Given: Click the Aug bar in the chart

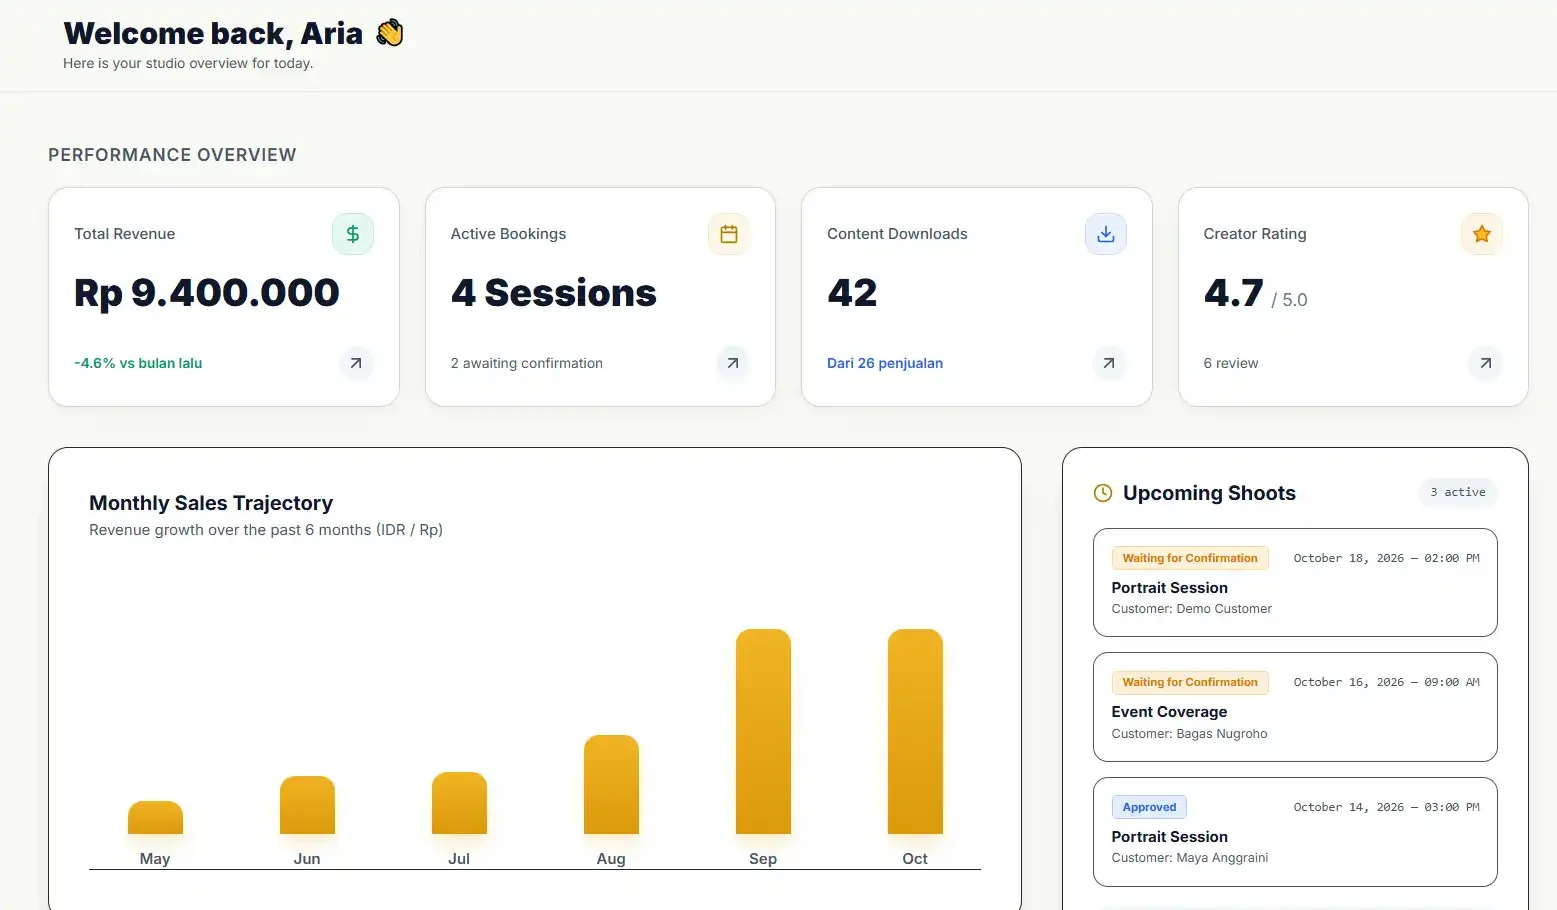Looking at the screenshot, I should click(611, 785).
